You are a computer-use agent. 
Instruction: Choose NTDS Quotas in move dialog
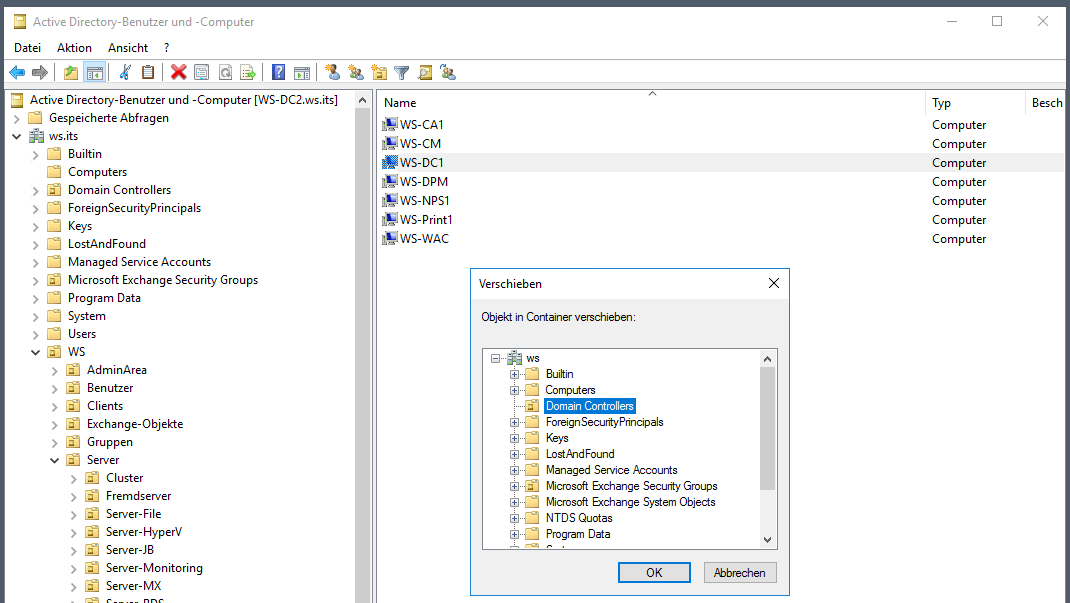click(x=579, y=518)
